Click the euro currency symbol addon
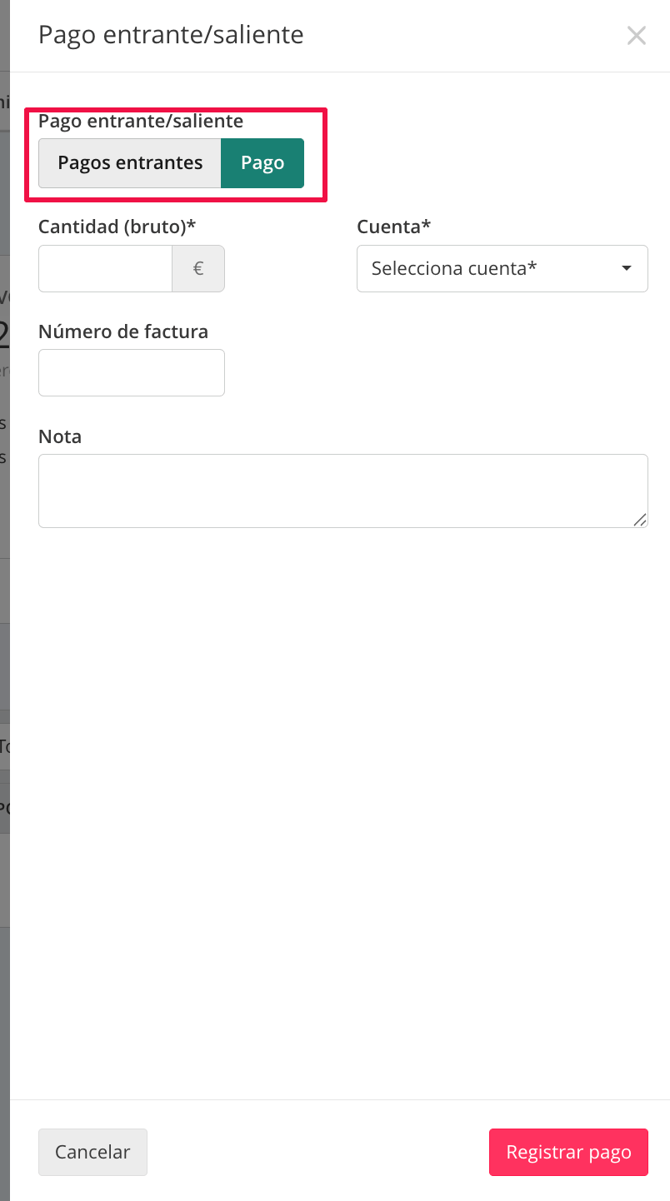670x1201 pixels. pyautogui.click(x=198, y=269)
